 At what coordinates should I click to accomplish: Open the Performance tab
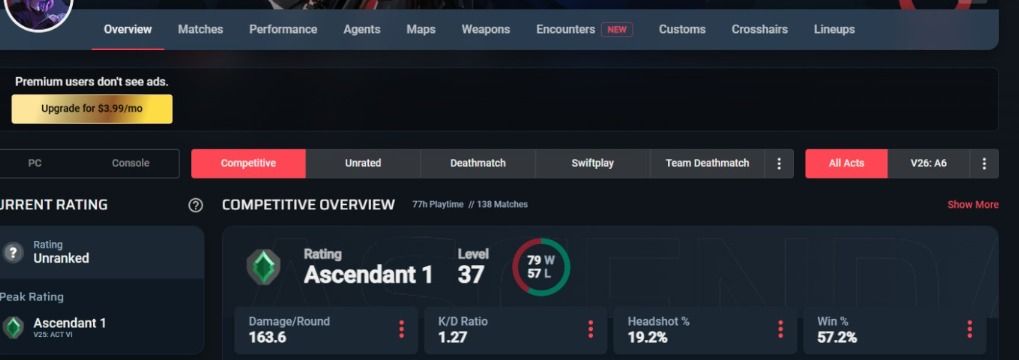[283, 29]
